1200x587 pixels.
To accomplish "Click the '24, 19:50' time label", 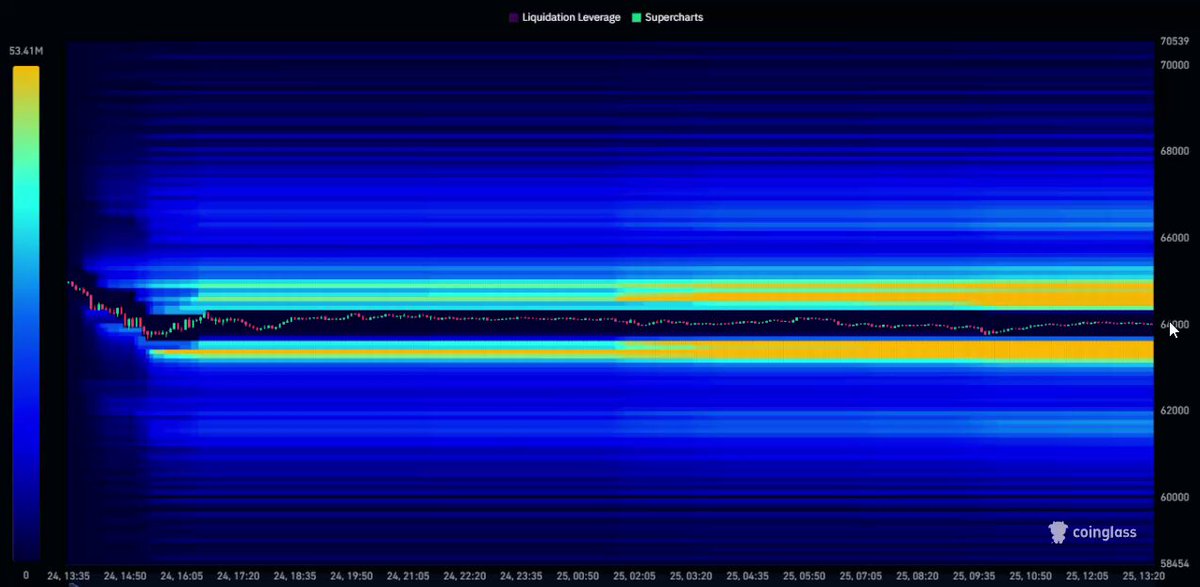I will (353, 576).
